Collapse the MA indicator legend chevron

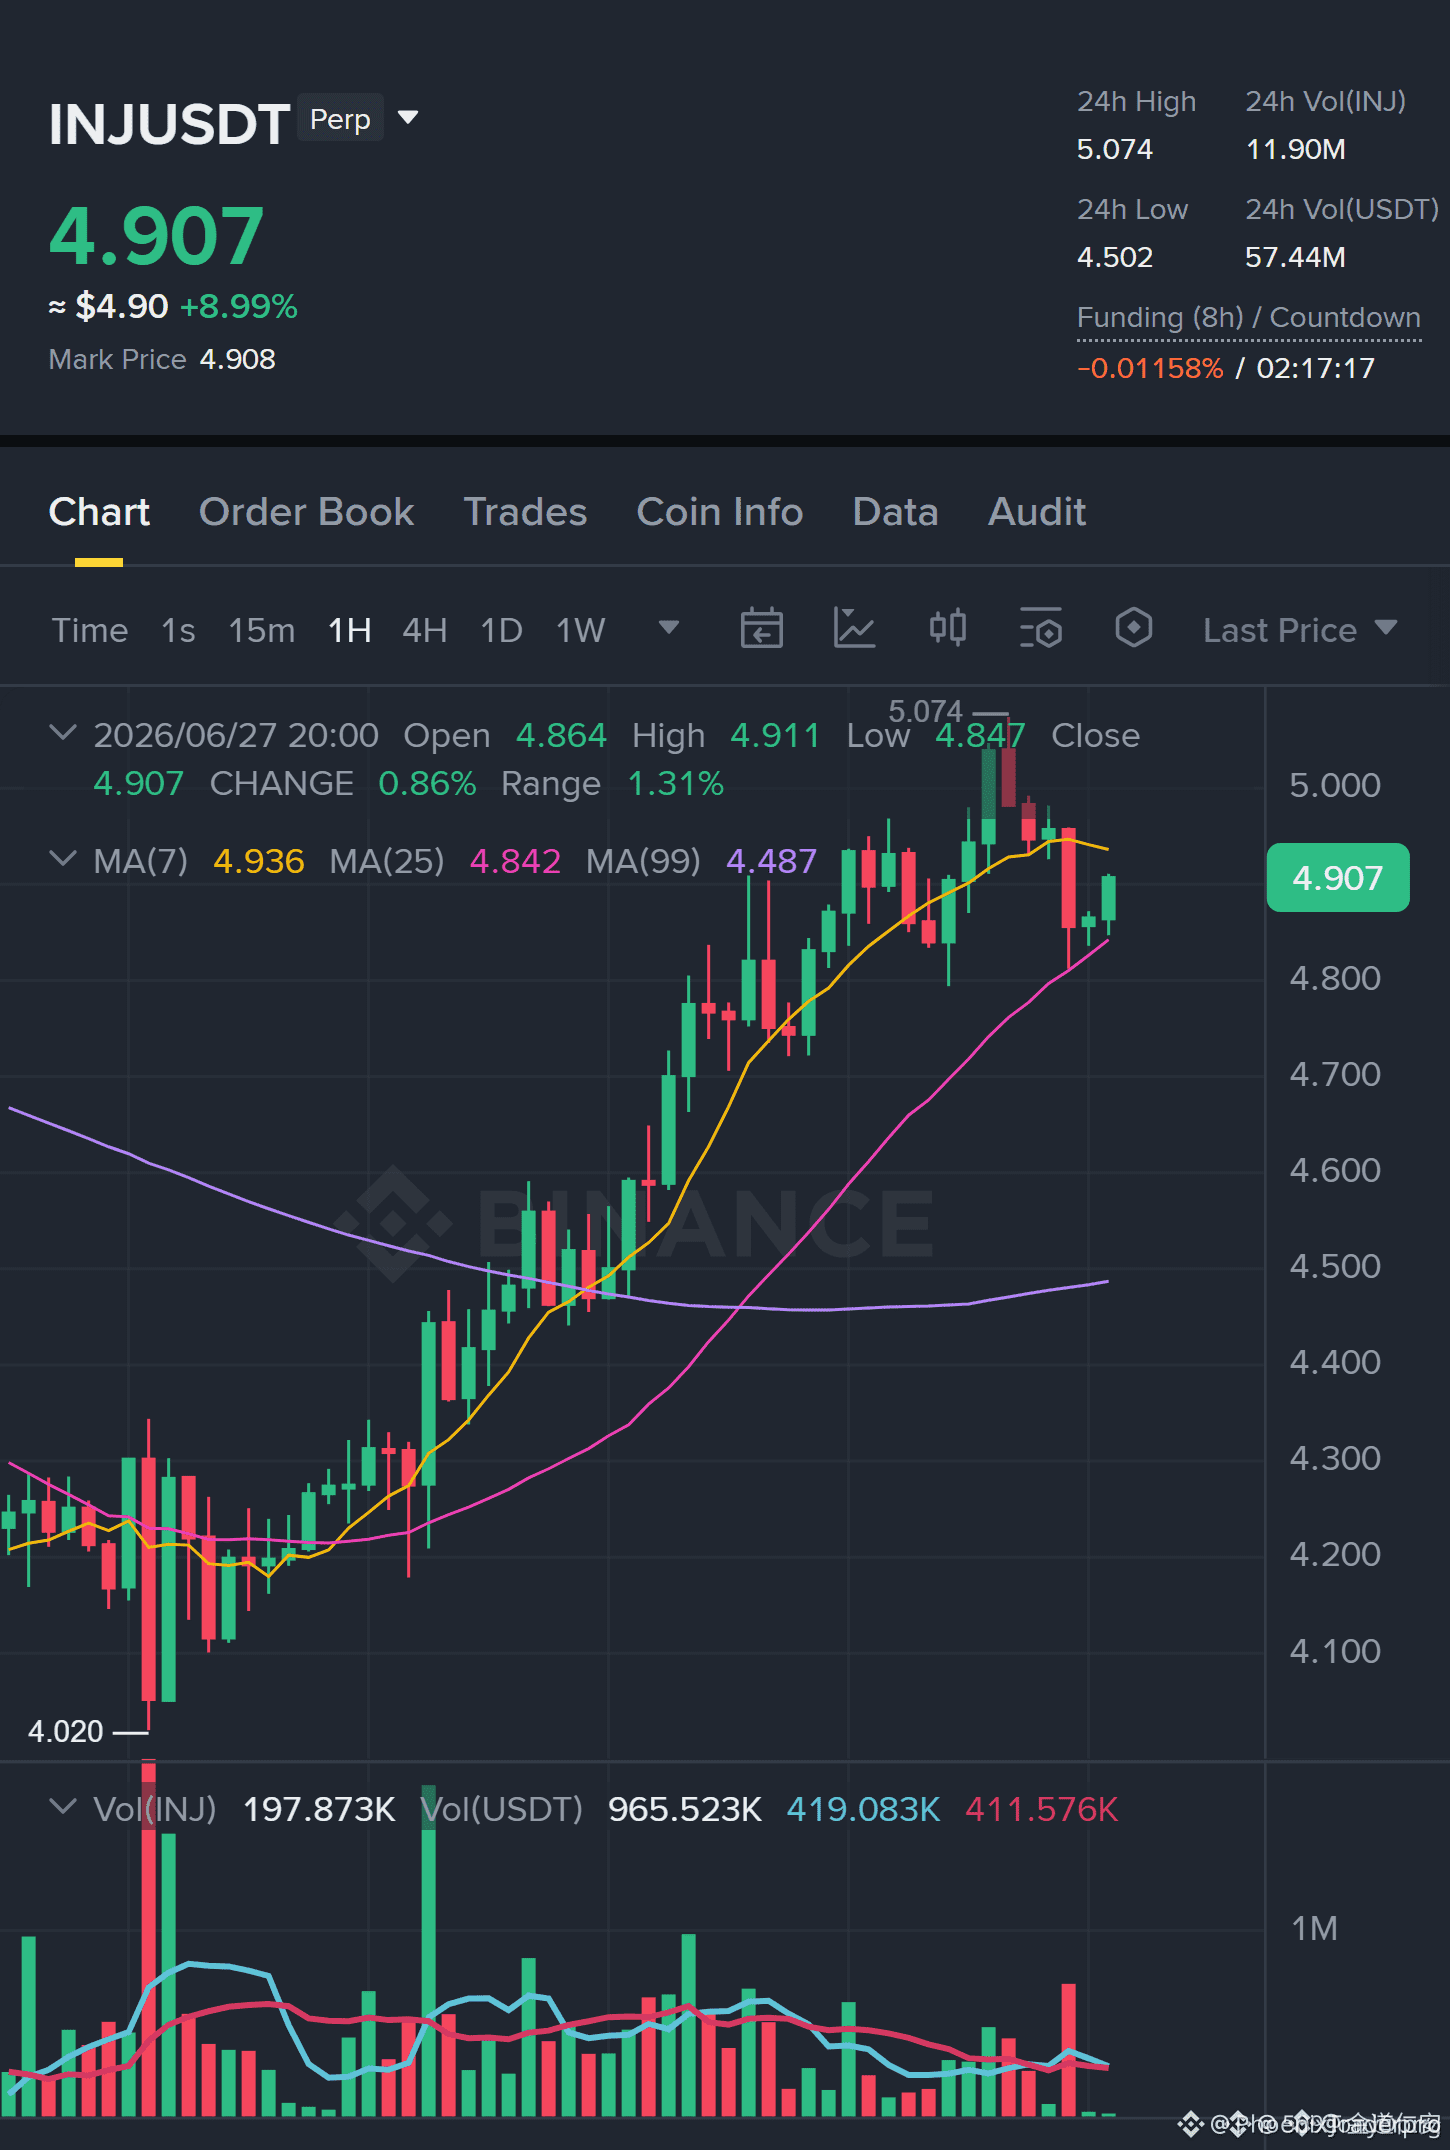pyautogui.click(x=62, y=859)
